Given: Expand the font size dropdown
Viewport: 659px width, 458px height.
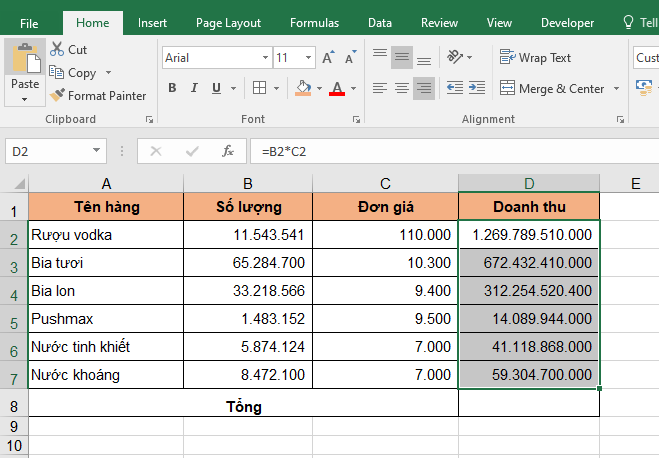Looking at the screenshot, I should click(309, 58).
